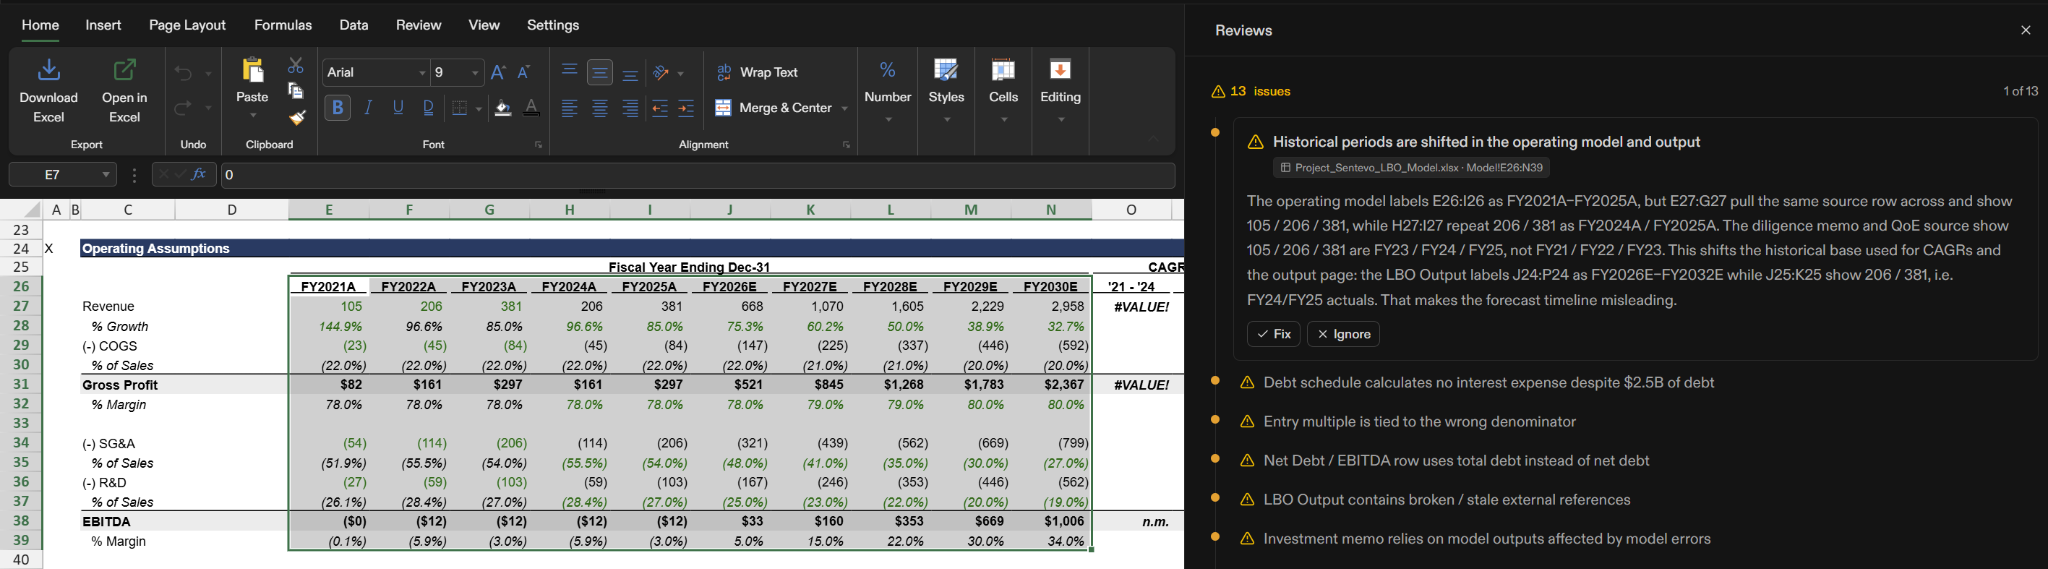Align cell text to the left

[x=569, y=108]
